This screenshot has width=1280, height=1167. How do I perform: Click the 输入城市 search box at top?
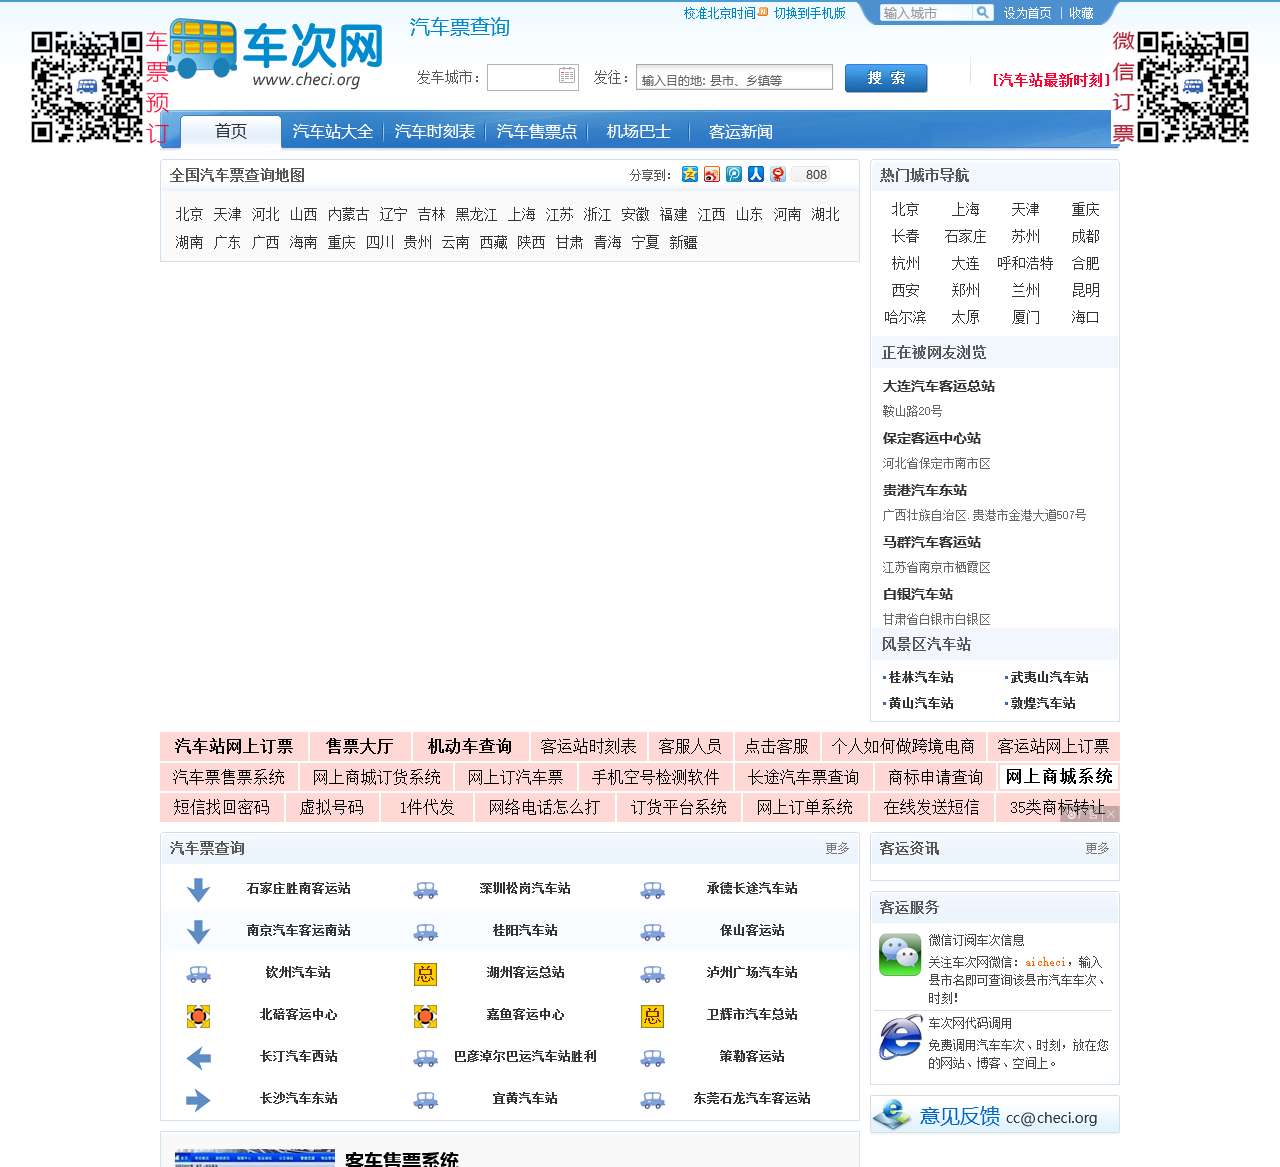pos(926,13)
